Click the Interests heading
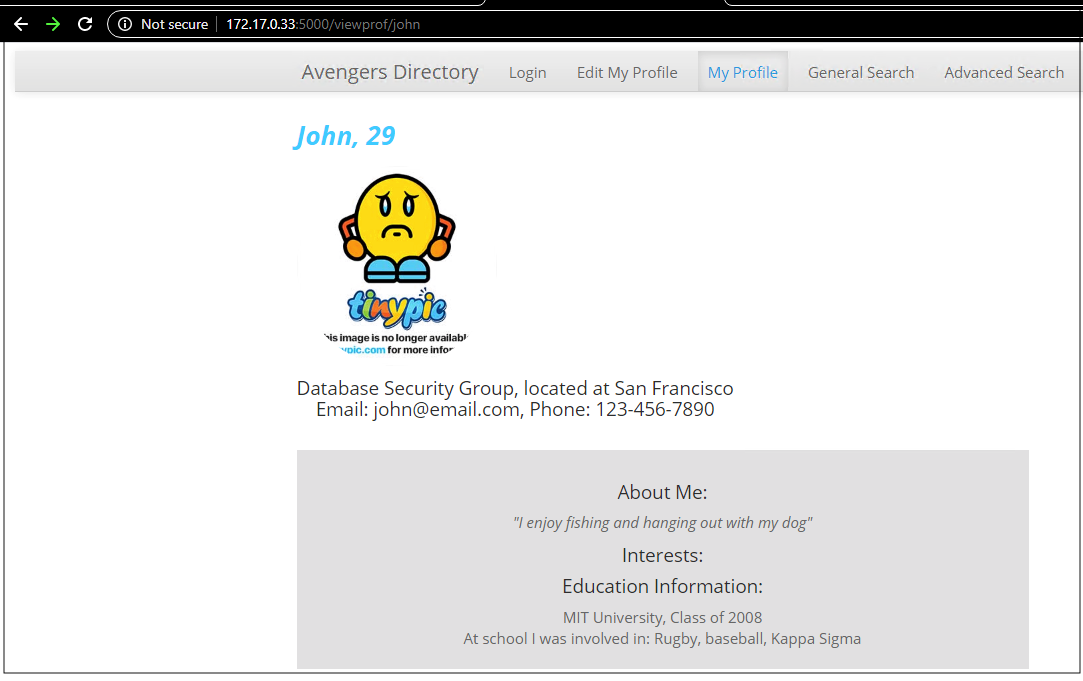 tap(662, 555)
